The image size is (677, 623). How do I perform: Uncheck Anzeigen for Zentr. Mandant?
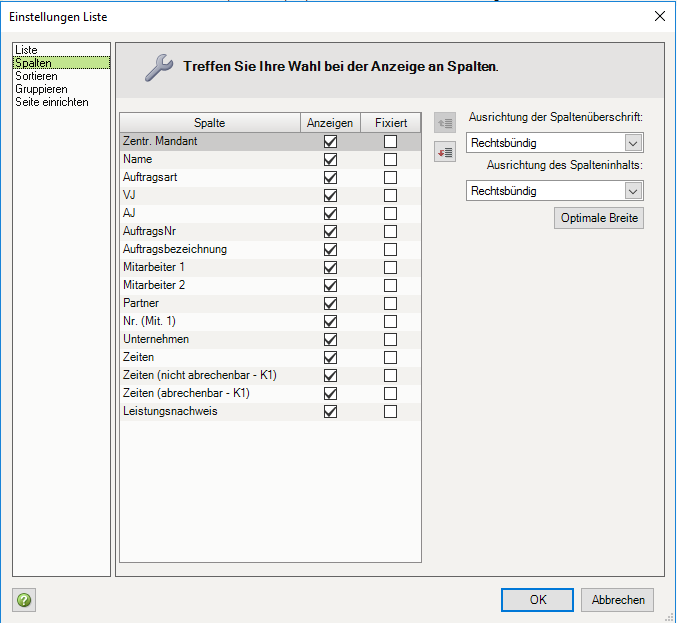330,142
